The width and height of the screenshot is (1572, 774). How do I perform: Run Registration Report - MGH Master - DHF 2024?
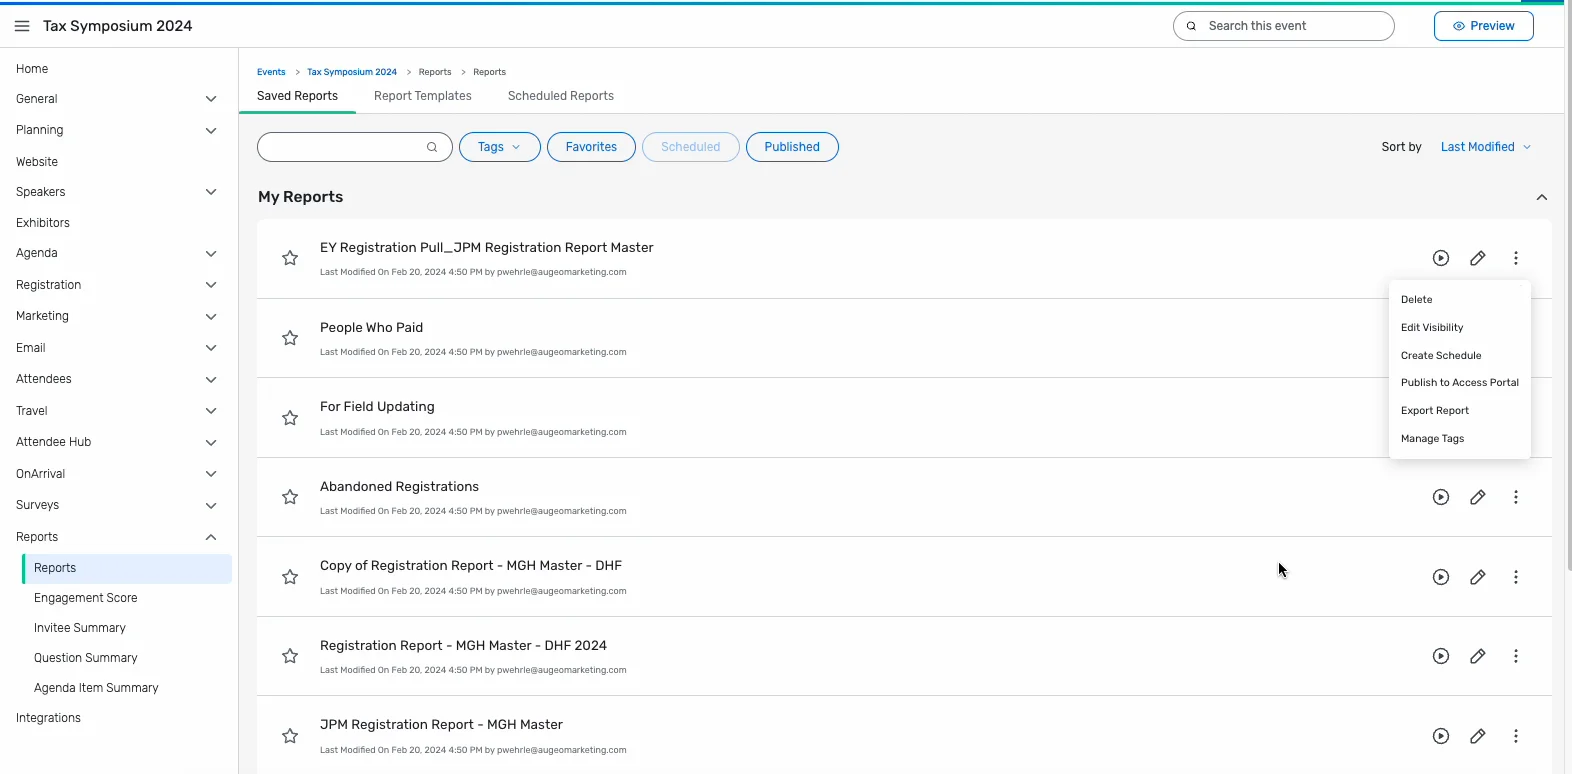1441,656
